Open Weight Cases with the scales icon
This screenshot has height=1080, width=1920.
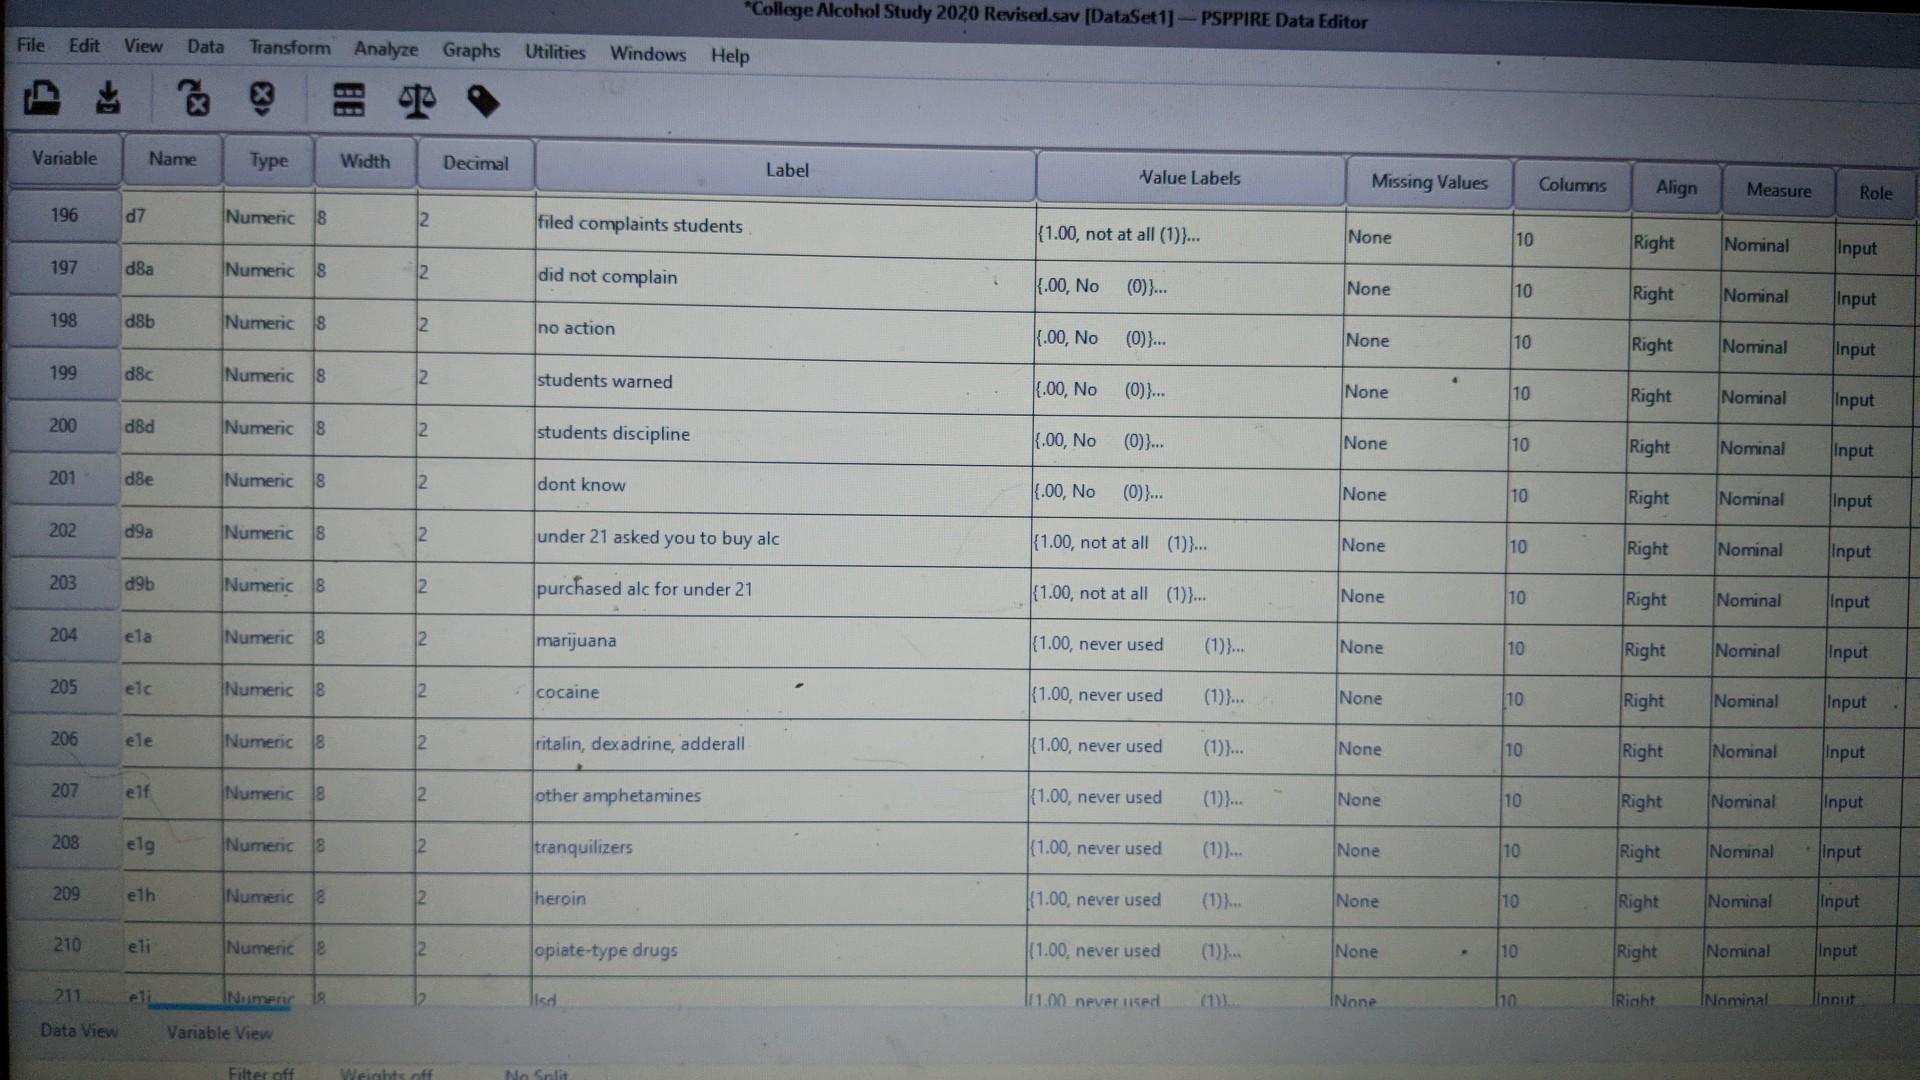416,100
